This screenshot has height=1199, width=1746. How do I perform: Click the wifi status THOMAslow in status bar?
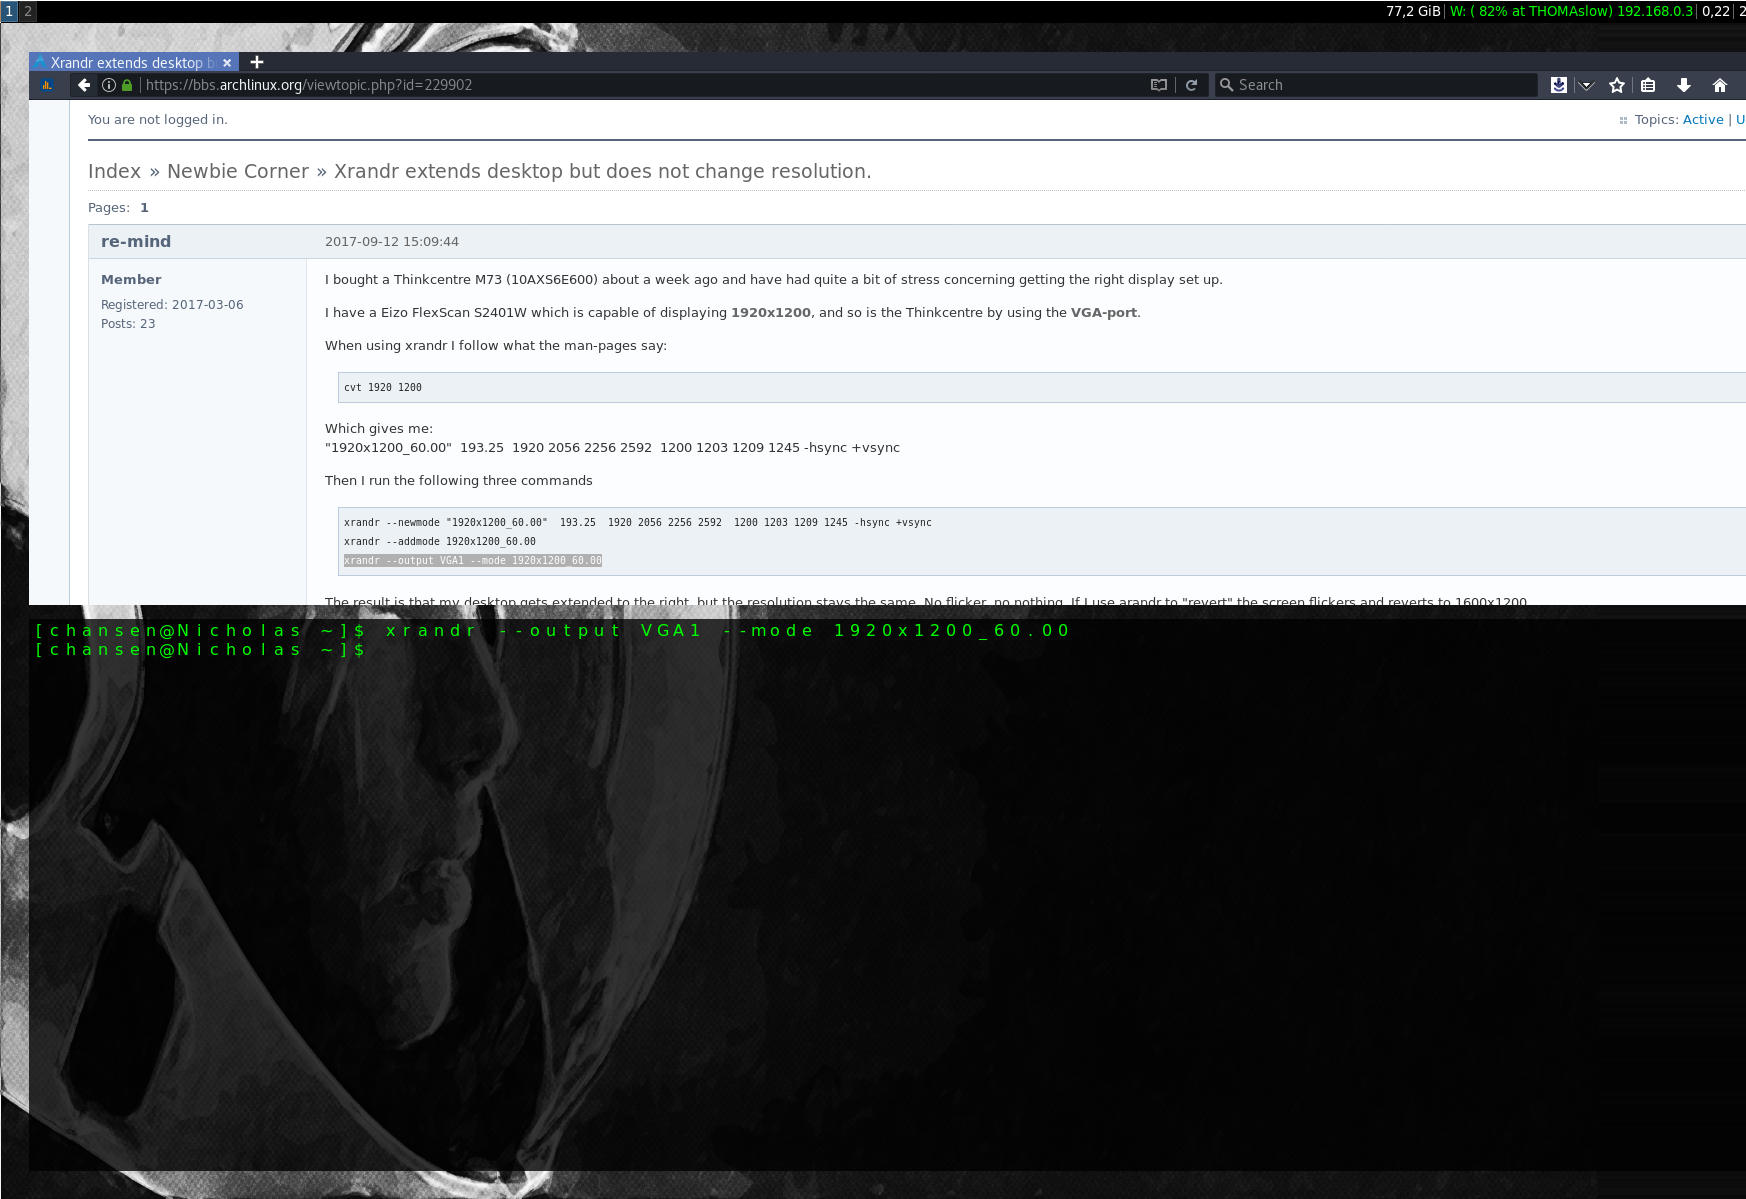click(x=1571, y=11)
